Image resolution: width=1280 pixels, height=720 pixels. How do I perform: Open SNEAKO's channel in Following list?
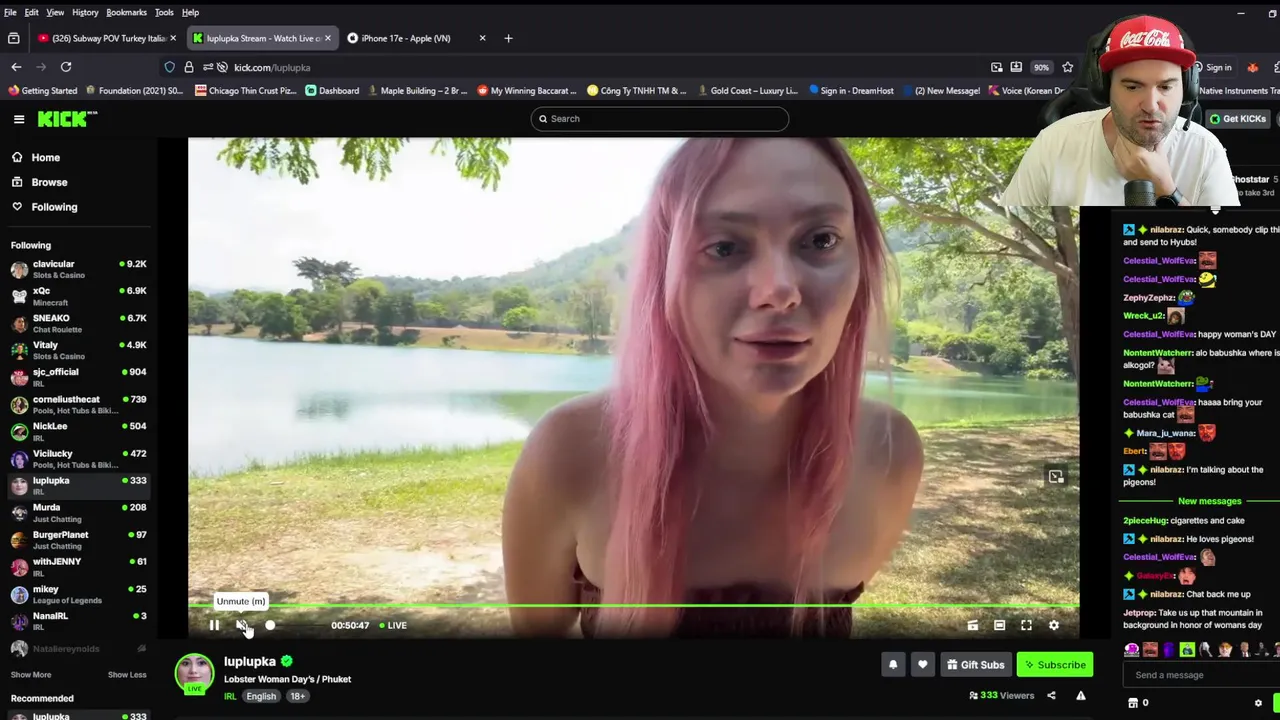pyautogui.click(x=78, y=323)
